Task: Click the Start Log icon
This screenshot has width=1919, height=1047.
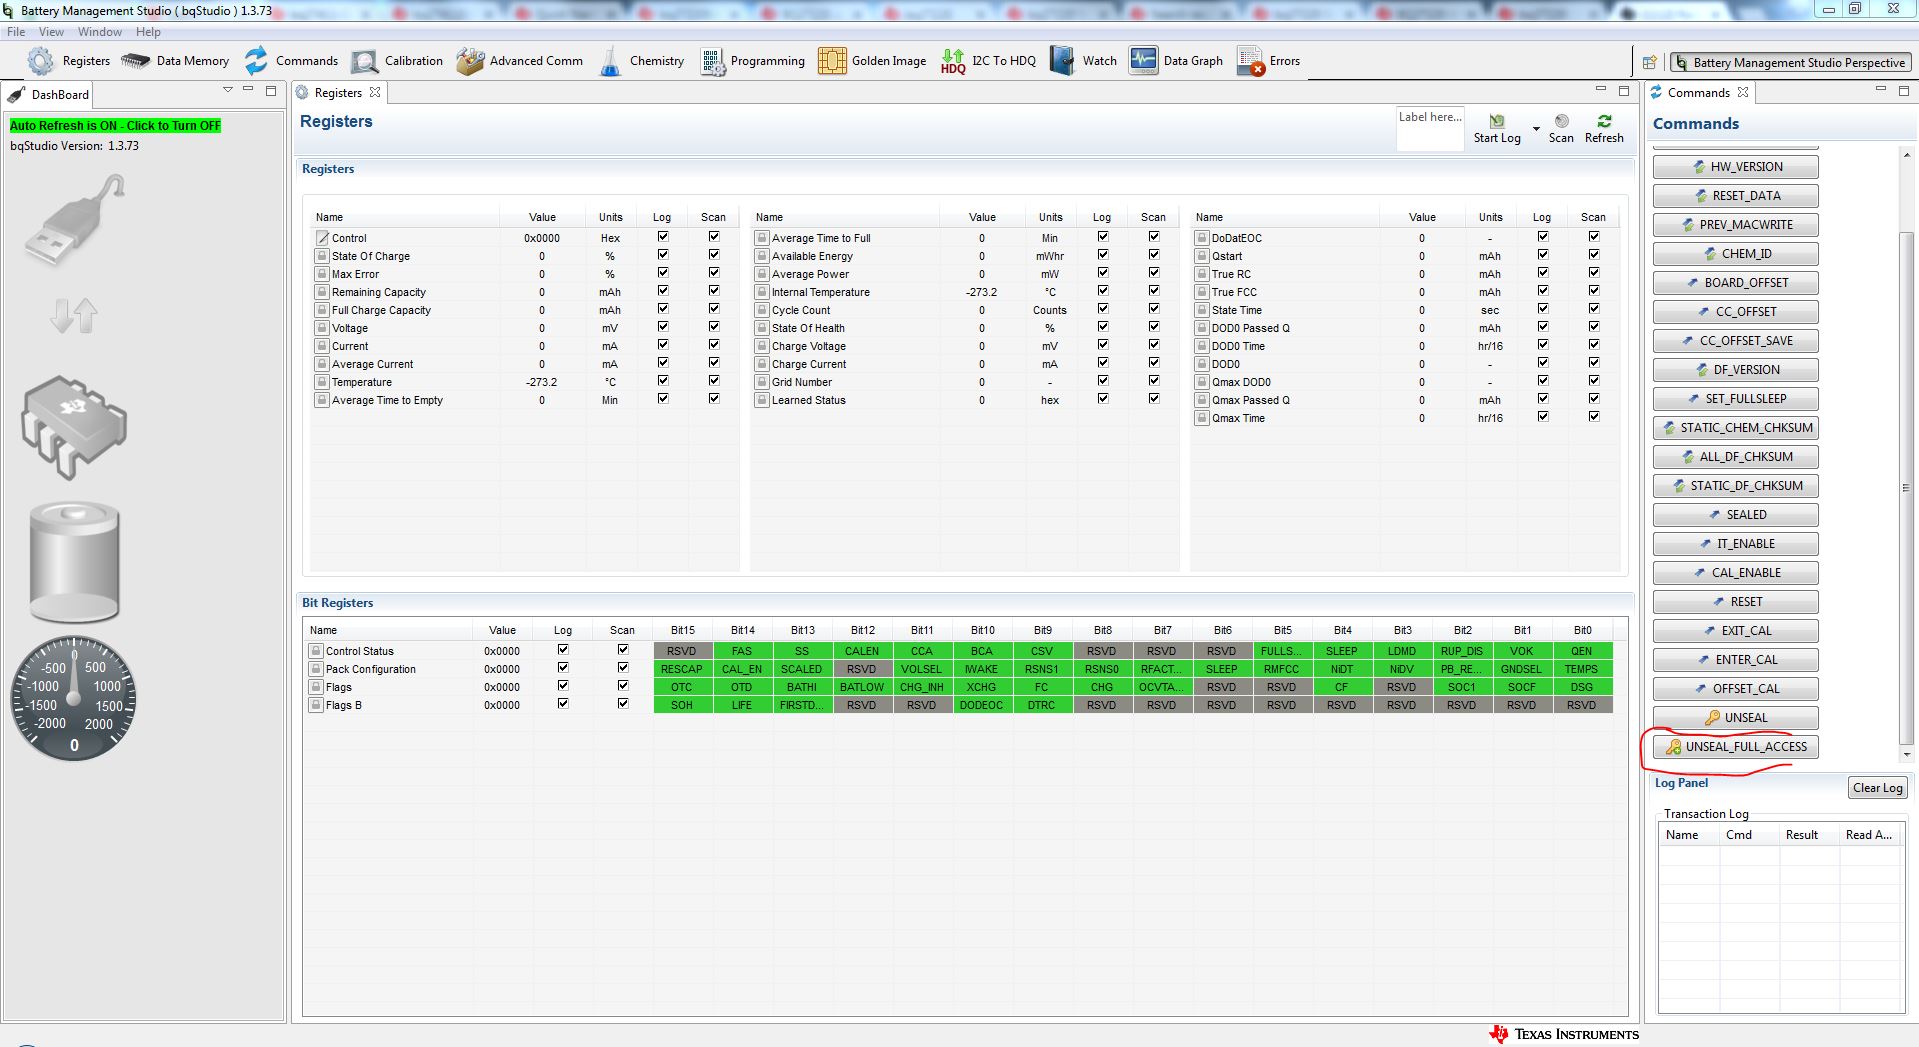Action: (1497, 122)
